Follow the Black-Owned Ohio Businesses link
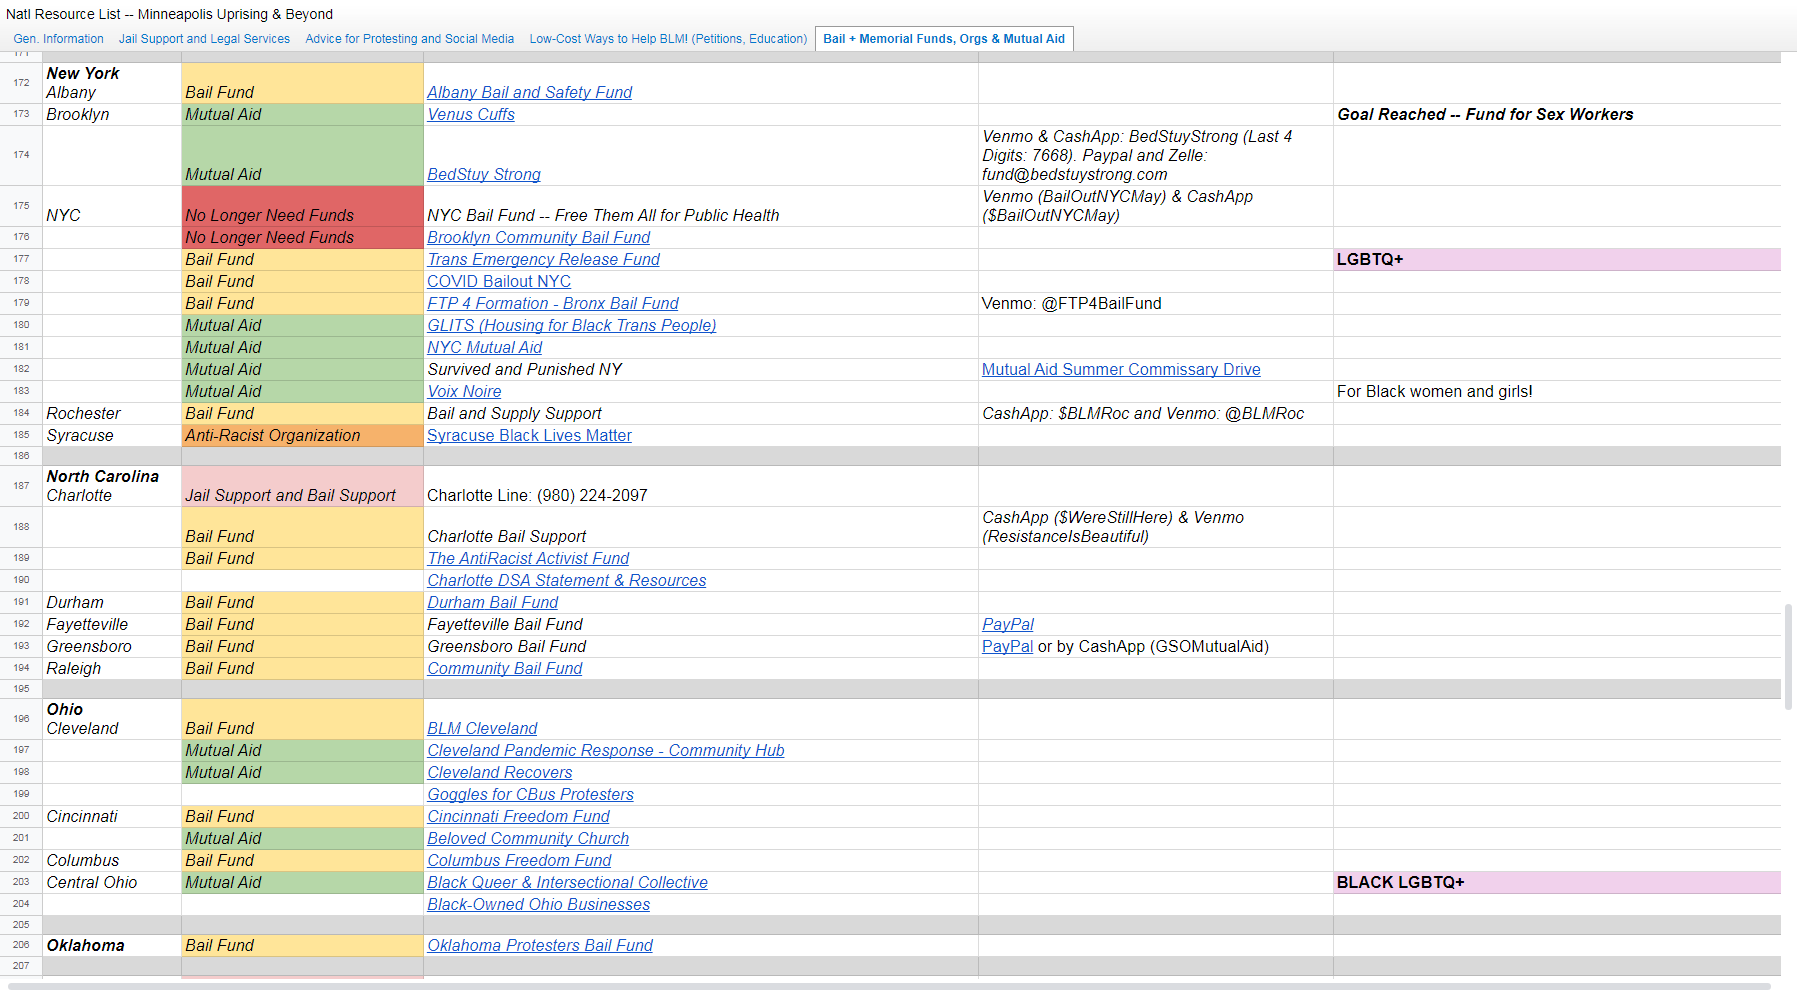 [x=539, y=905]
